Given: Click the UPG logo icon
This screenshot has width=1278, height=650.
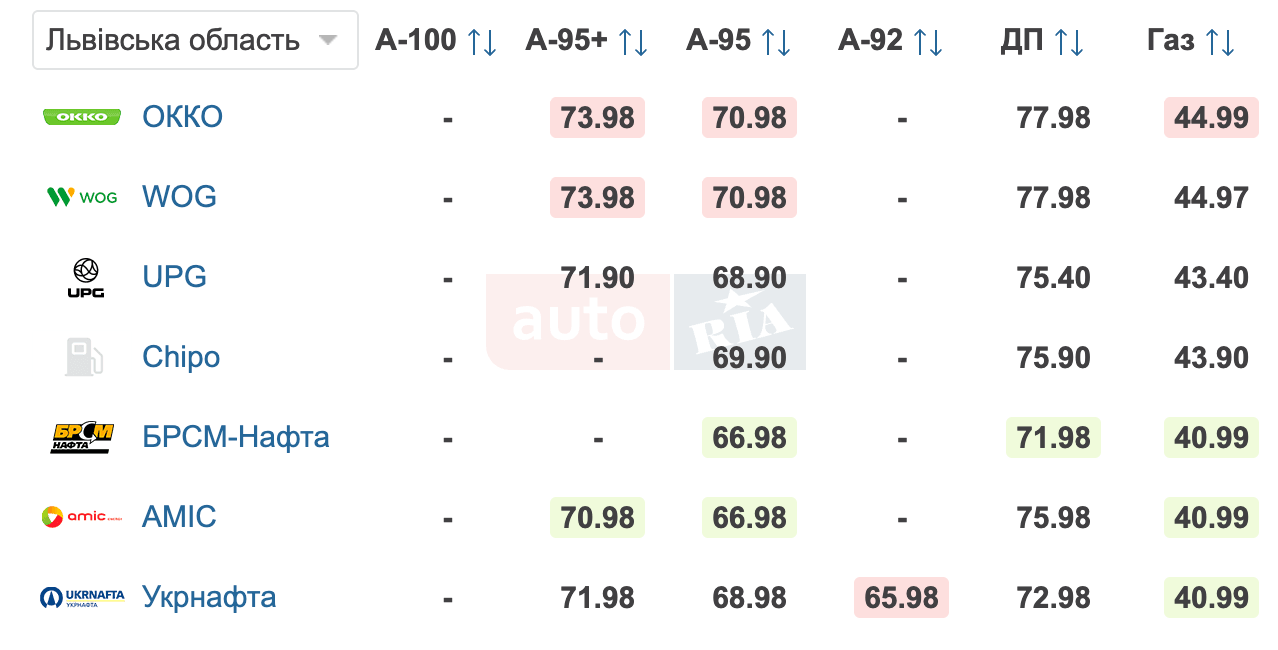Looking at the screenshot, I should click(85, 277).
